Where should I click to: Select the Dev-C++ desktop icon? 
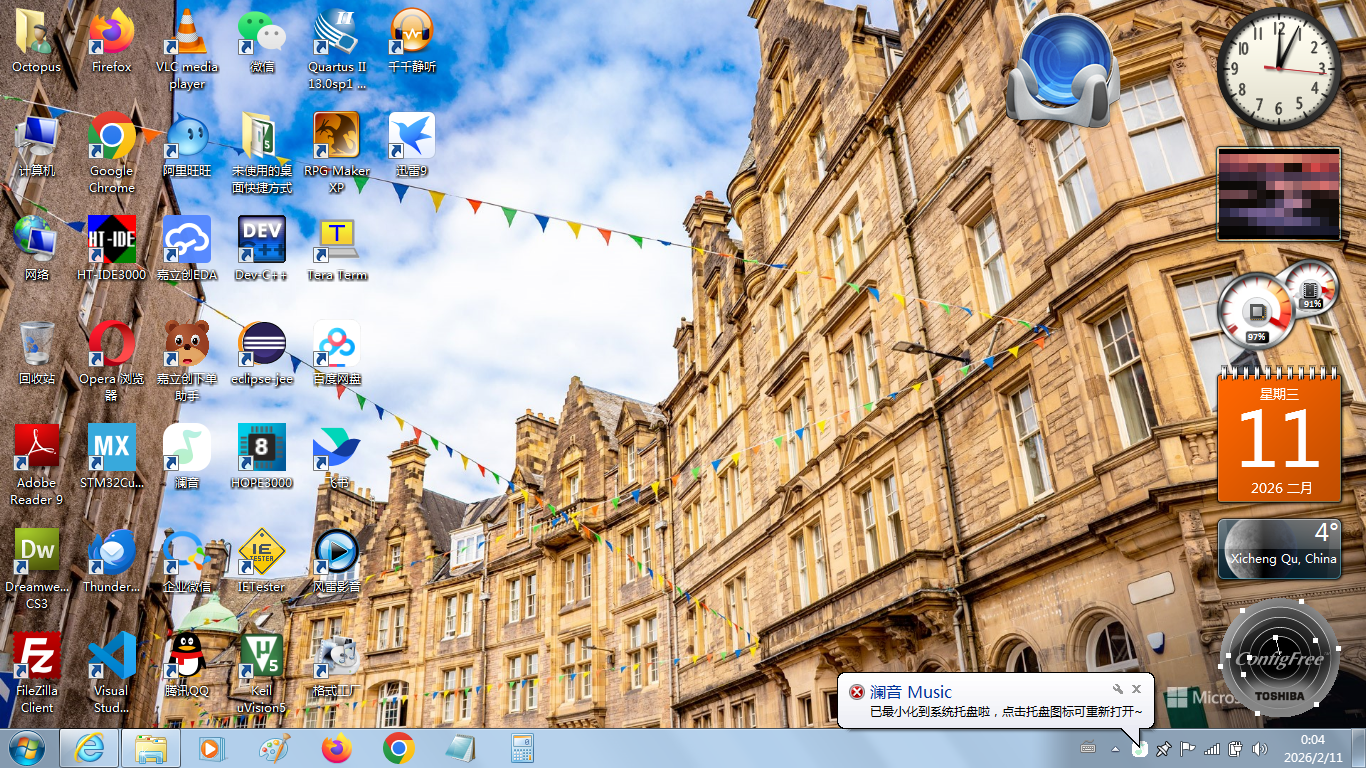[x=262, y=241]
